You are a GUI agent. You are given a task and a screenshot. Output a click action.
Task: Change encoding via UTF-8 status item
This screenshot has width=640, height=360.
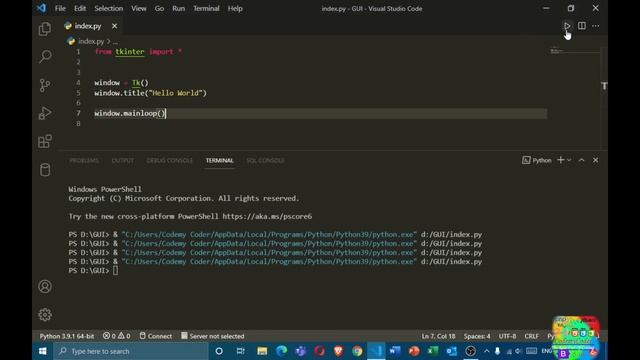pos(507,336)
